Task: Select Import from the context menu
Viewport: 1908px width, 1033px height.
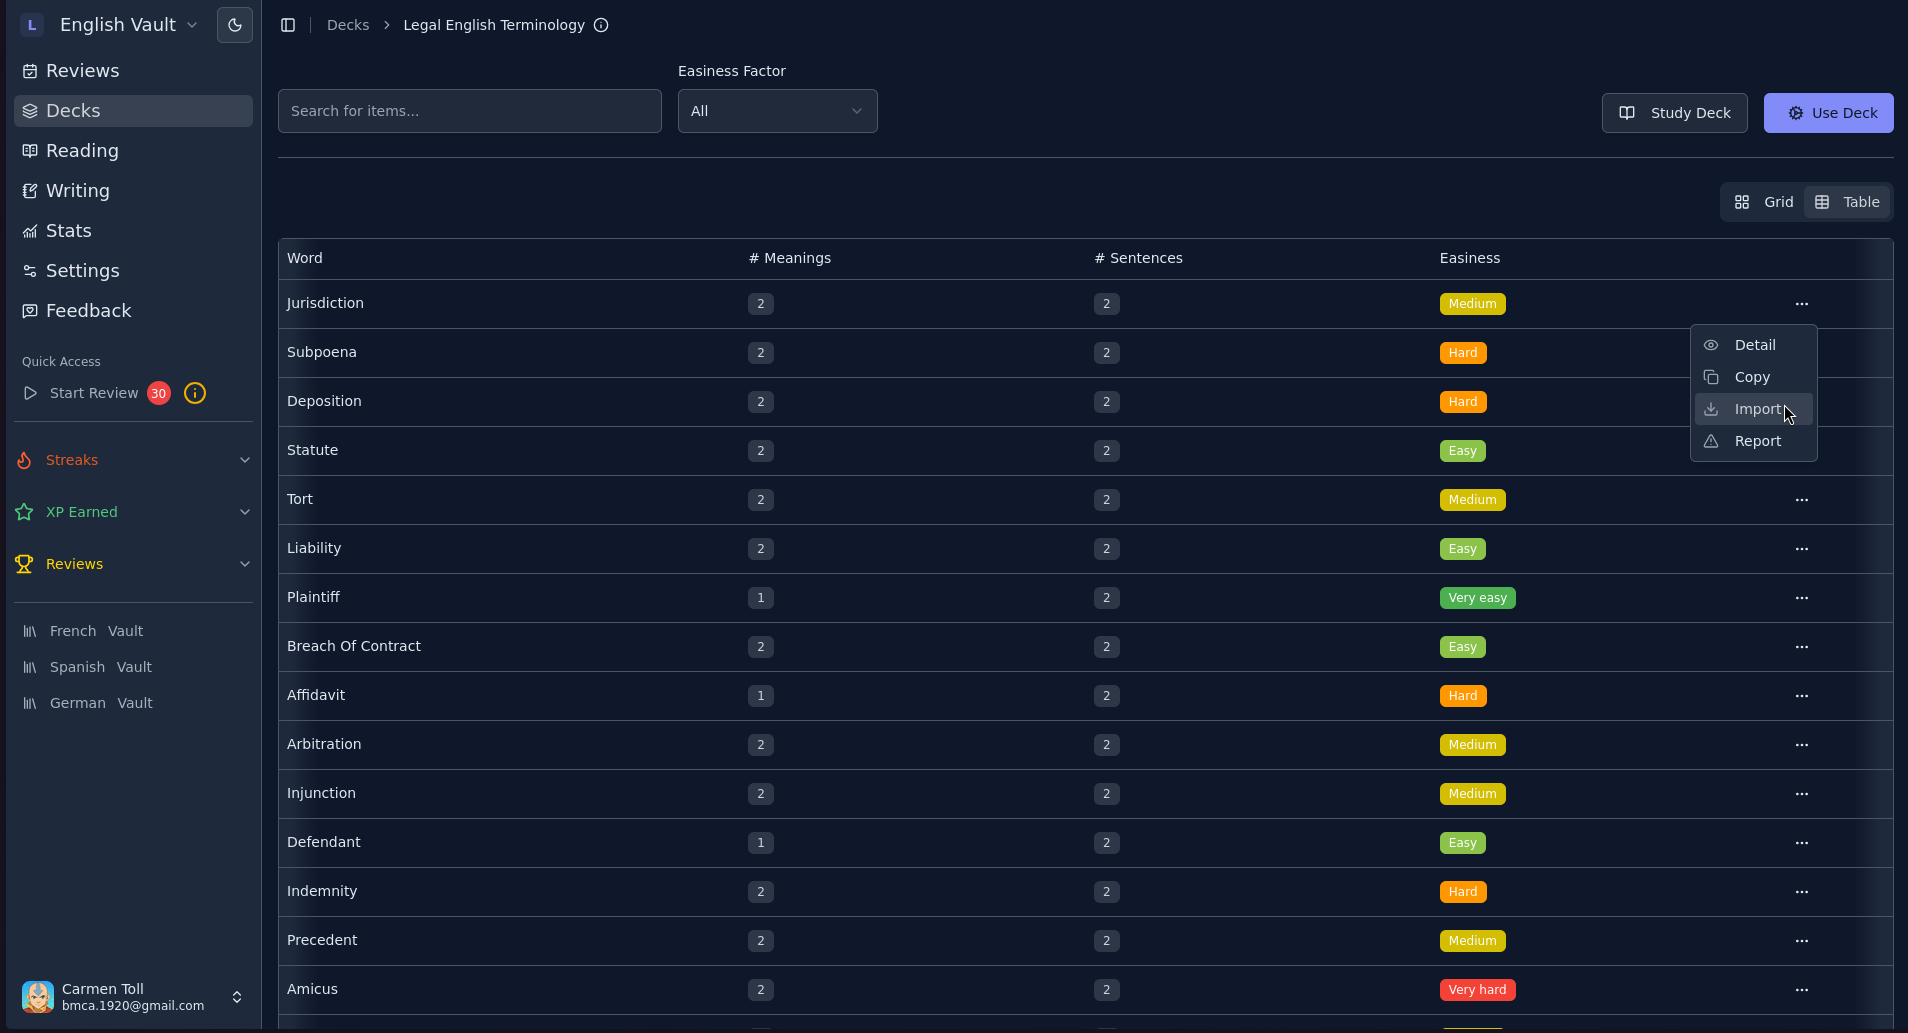Action: coord(1753,409)
